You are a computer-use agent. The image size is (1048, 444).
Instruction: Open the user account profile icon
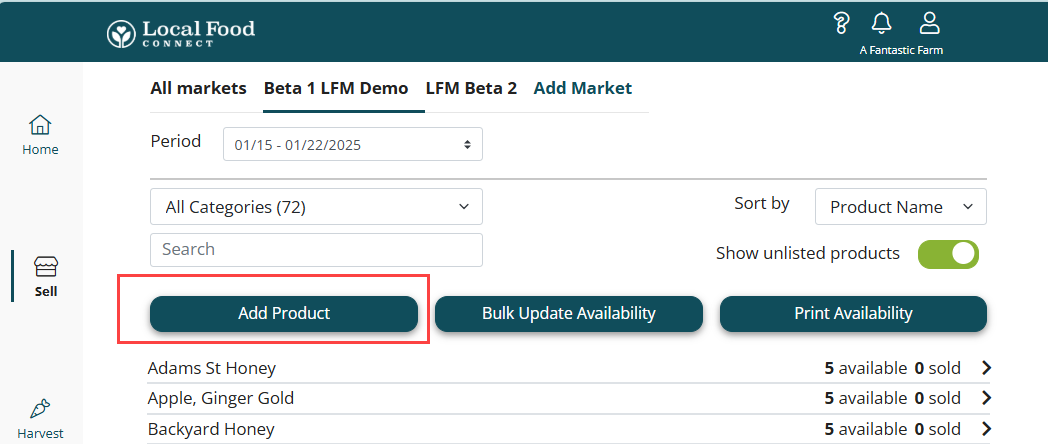click(929, 23)
